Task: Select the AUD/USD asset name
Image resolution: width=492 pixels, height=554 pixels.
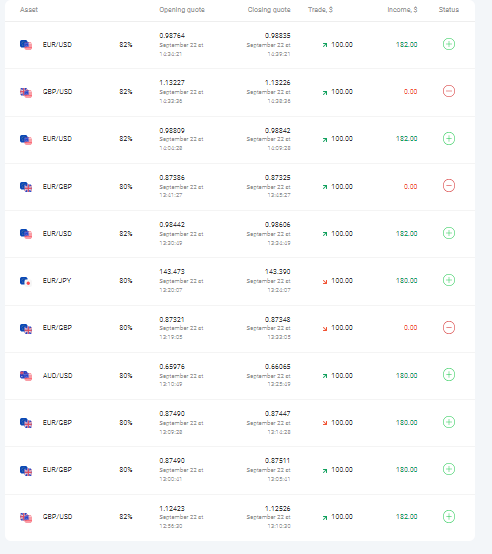Action: pos(57,375)
